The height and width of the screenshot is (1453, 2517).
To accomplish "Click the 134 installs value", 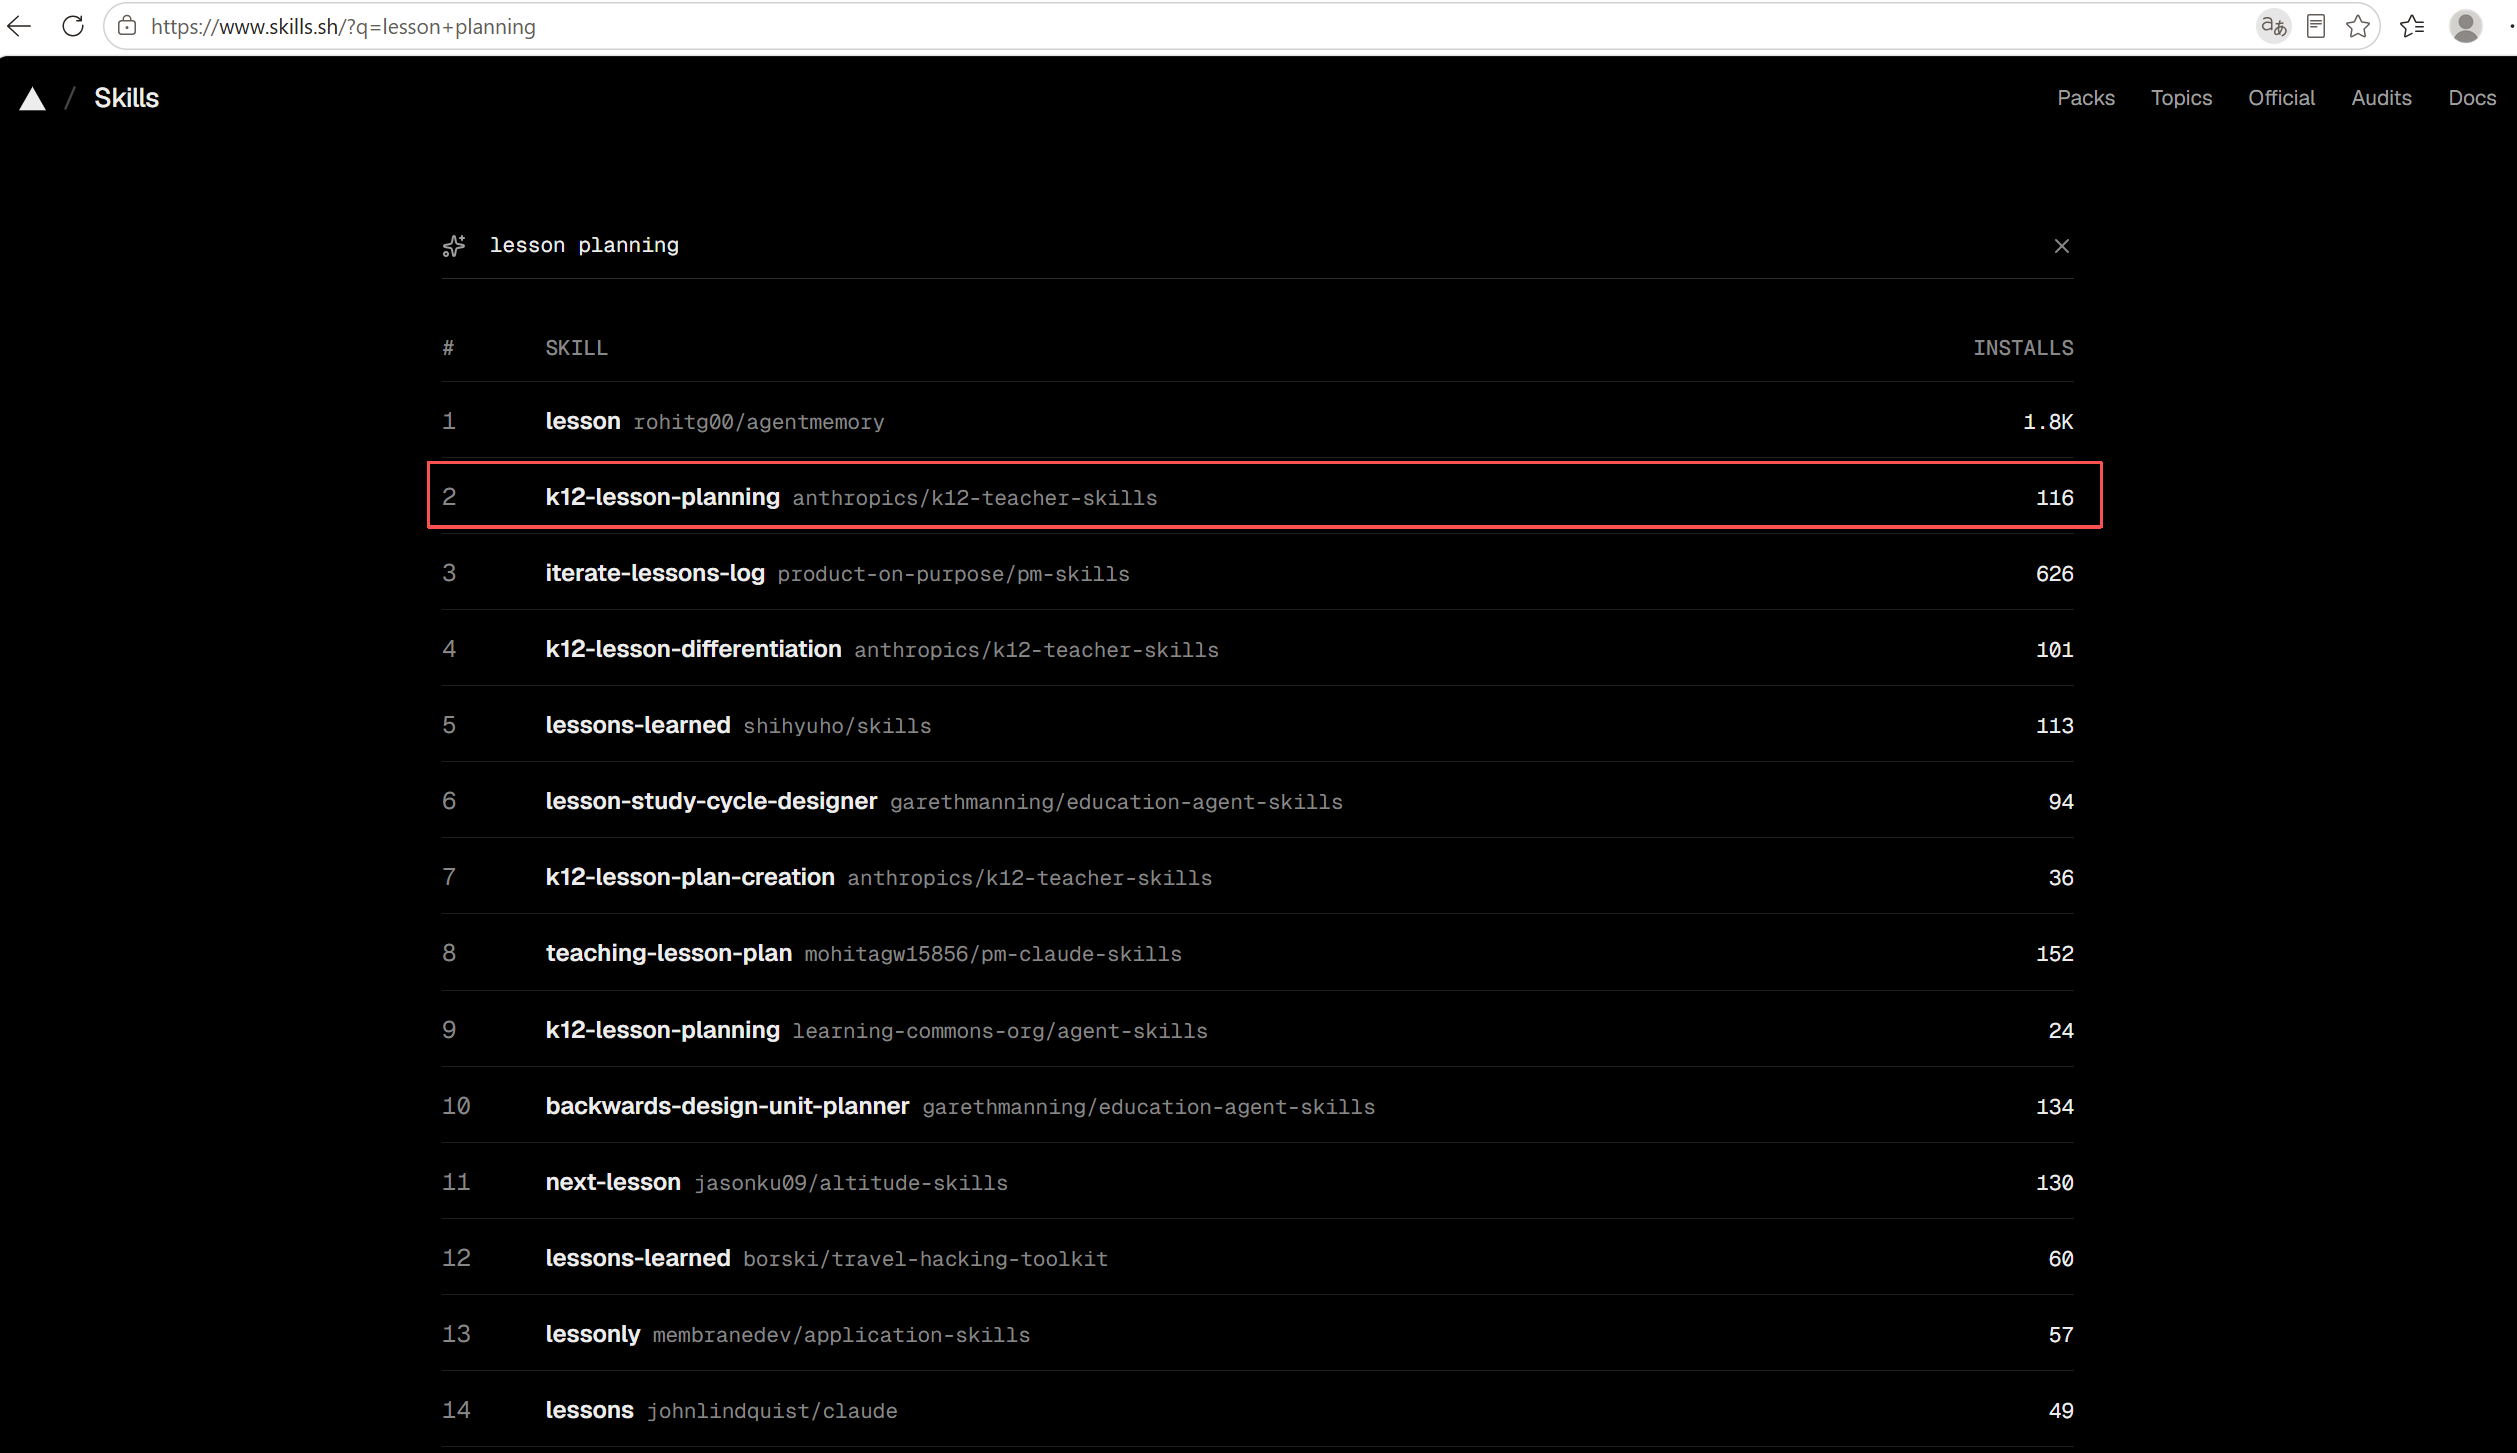I will click(x=2054, y=1107).
